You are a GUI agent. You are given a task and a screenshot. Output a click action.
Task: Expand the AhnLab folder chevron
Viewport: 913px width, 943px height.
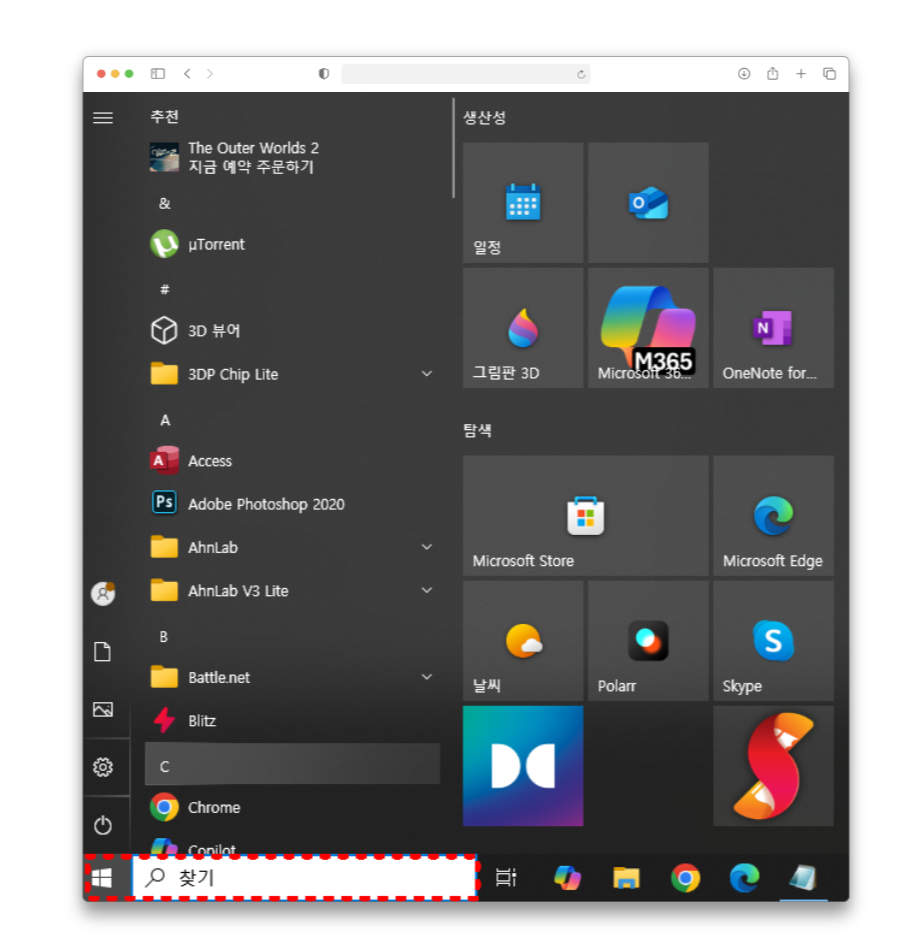pos(426,547)
